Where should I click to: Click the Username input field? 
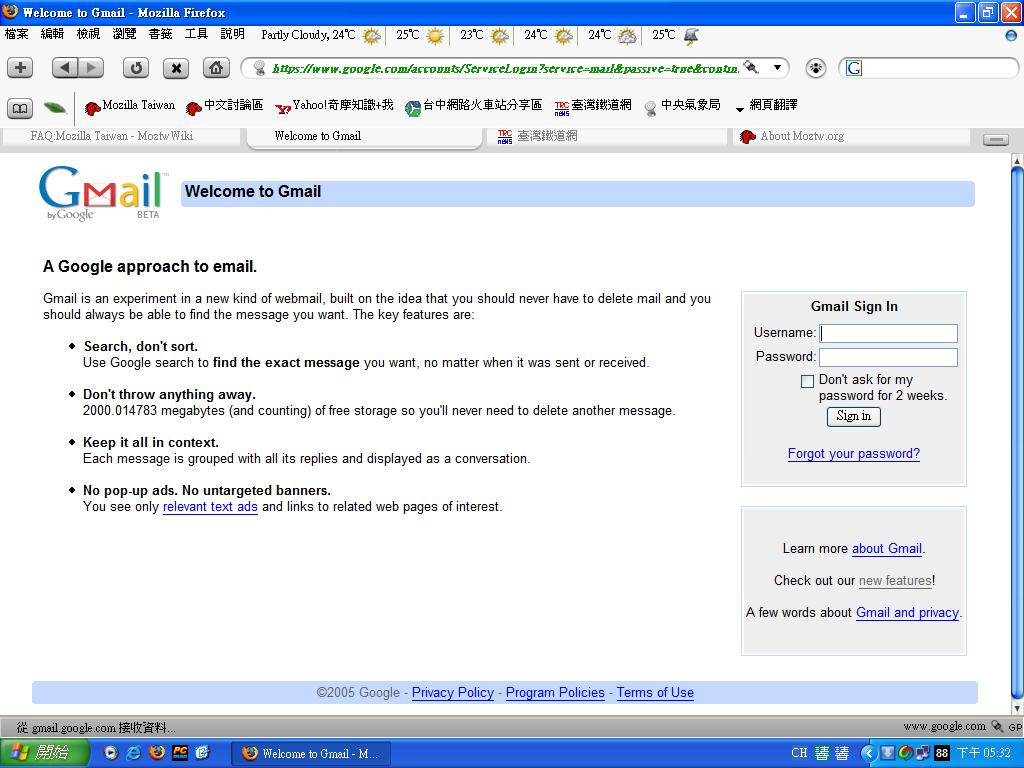(x=888, y=333)
